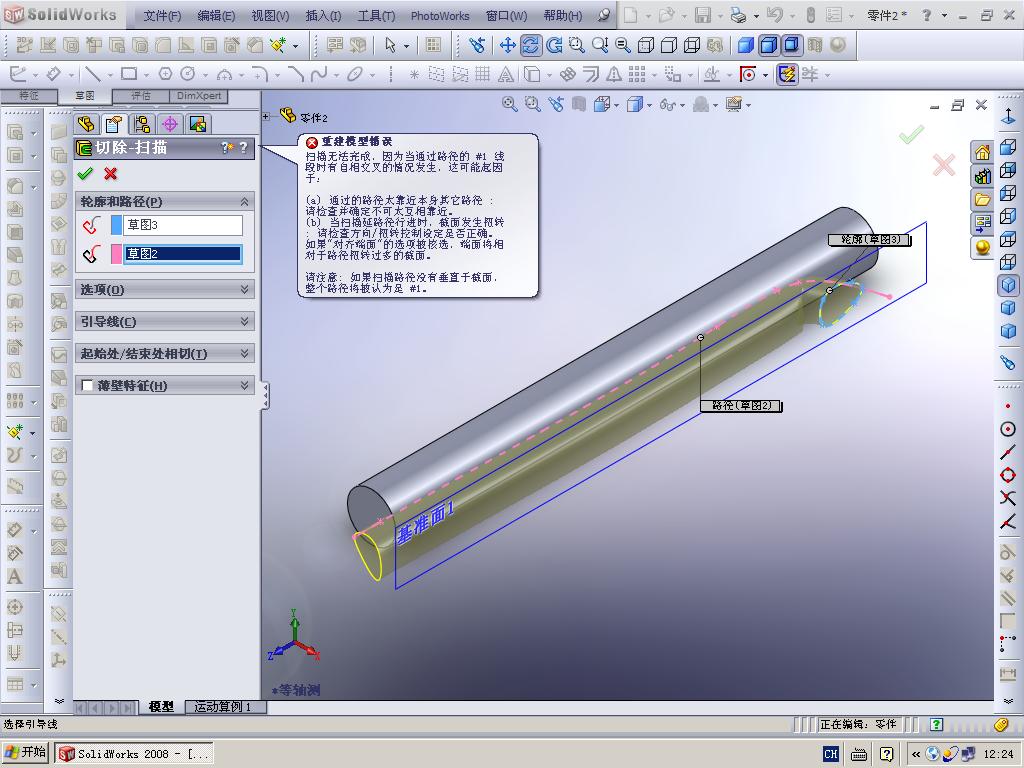Open FeatureManager design tree tab

tap(86, 123)
